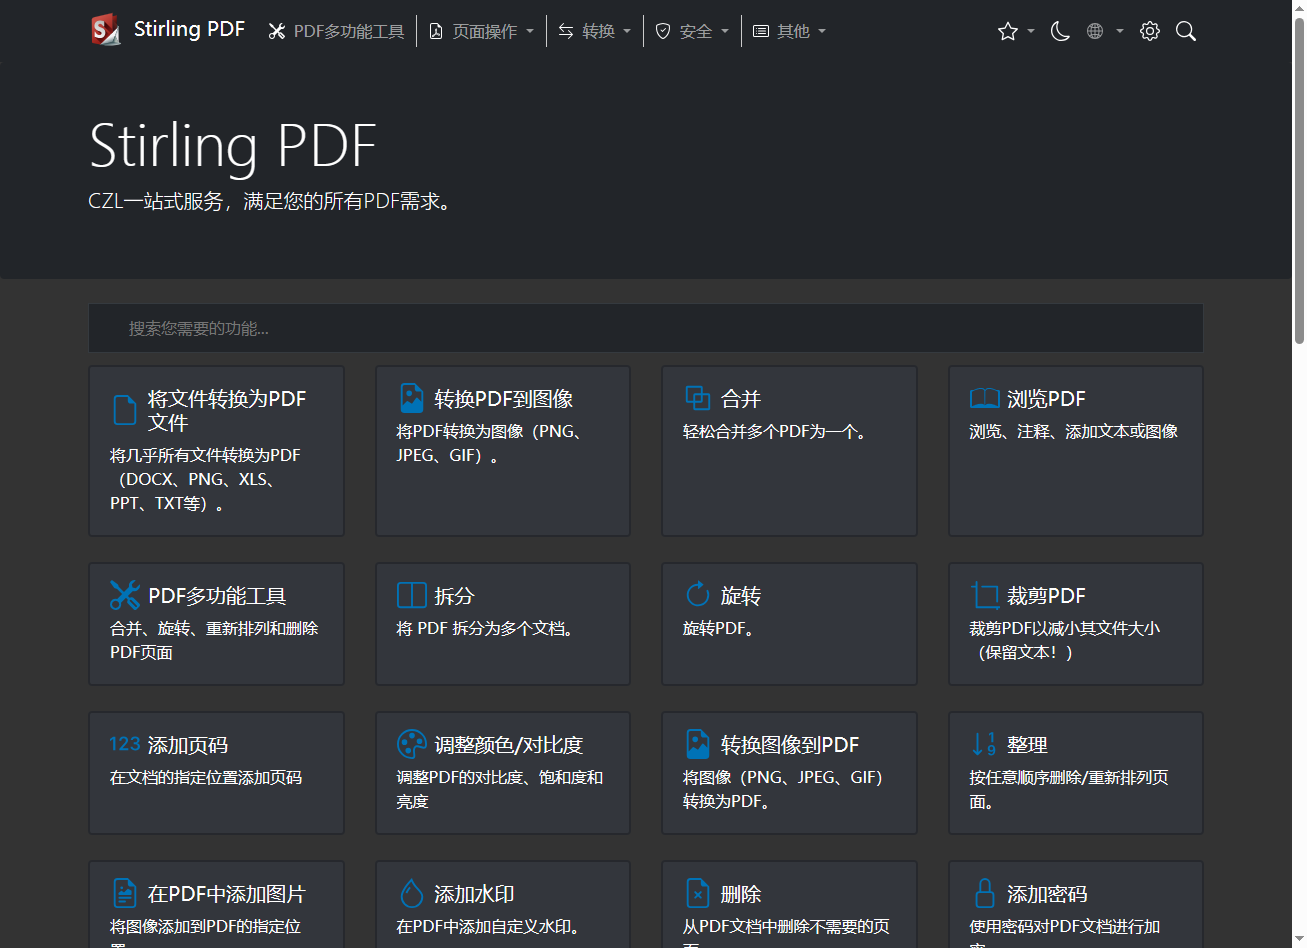The height and width of the screenshot is (948, 1307).
Task: Open the favorites star menu
Action: (1015, 31)
